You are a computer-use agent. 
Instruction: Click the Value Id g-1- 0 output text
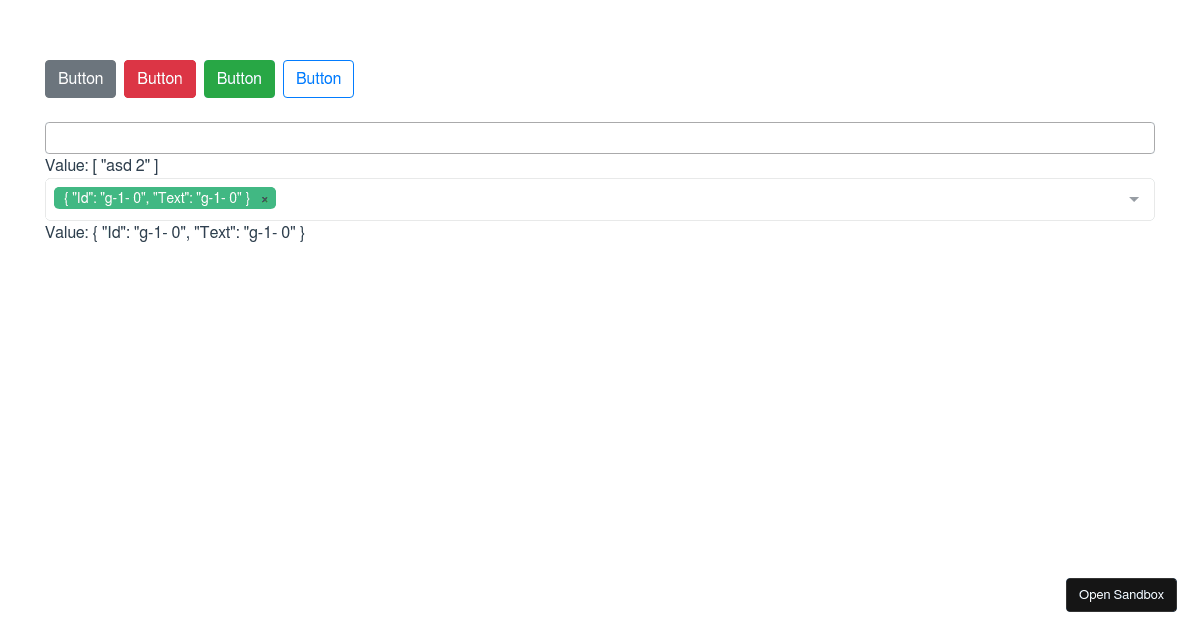[x=175, y=232]
